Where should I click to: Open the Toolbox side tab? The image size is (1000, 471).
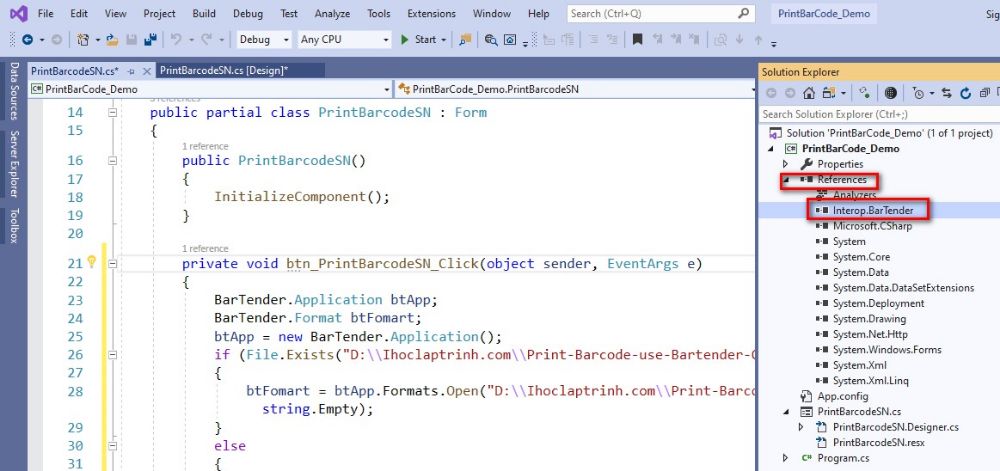click(14, 226)
